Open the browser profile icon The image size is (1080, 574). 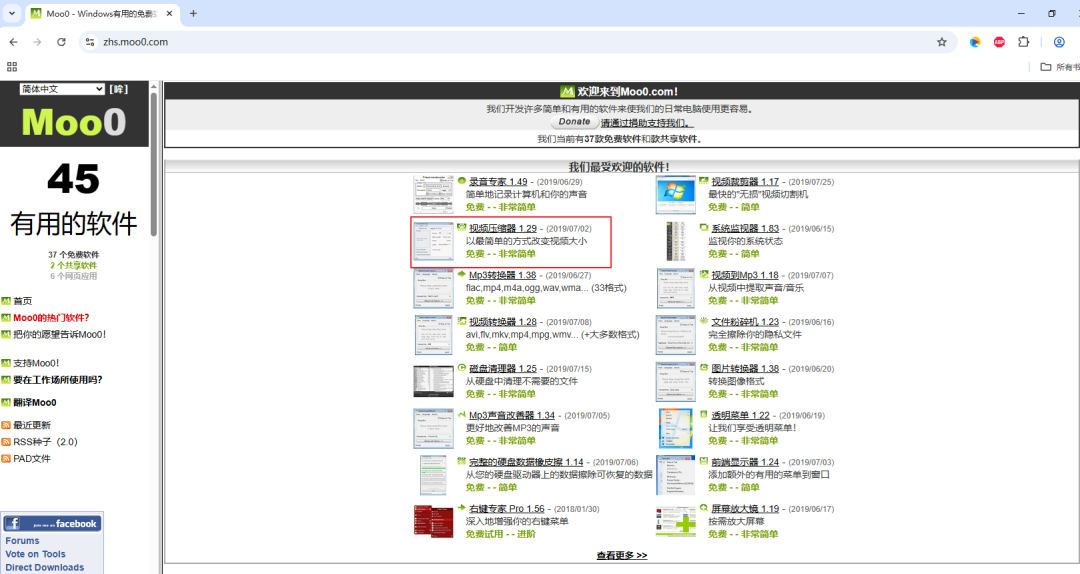tap(1059, 42)
